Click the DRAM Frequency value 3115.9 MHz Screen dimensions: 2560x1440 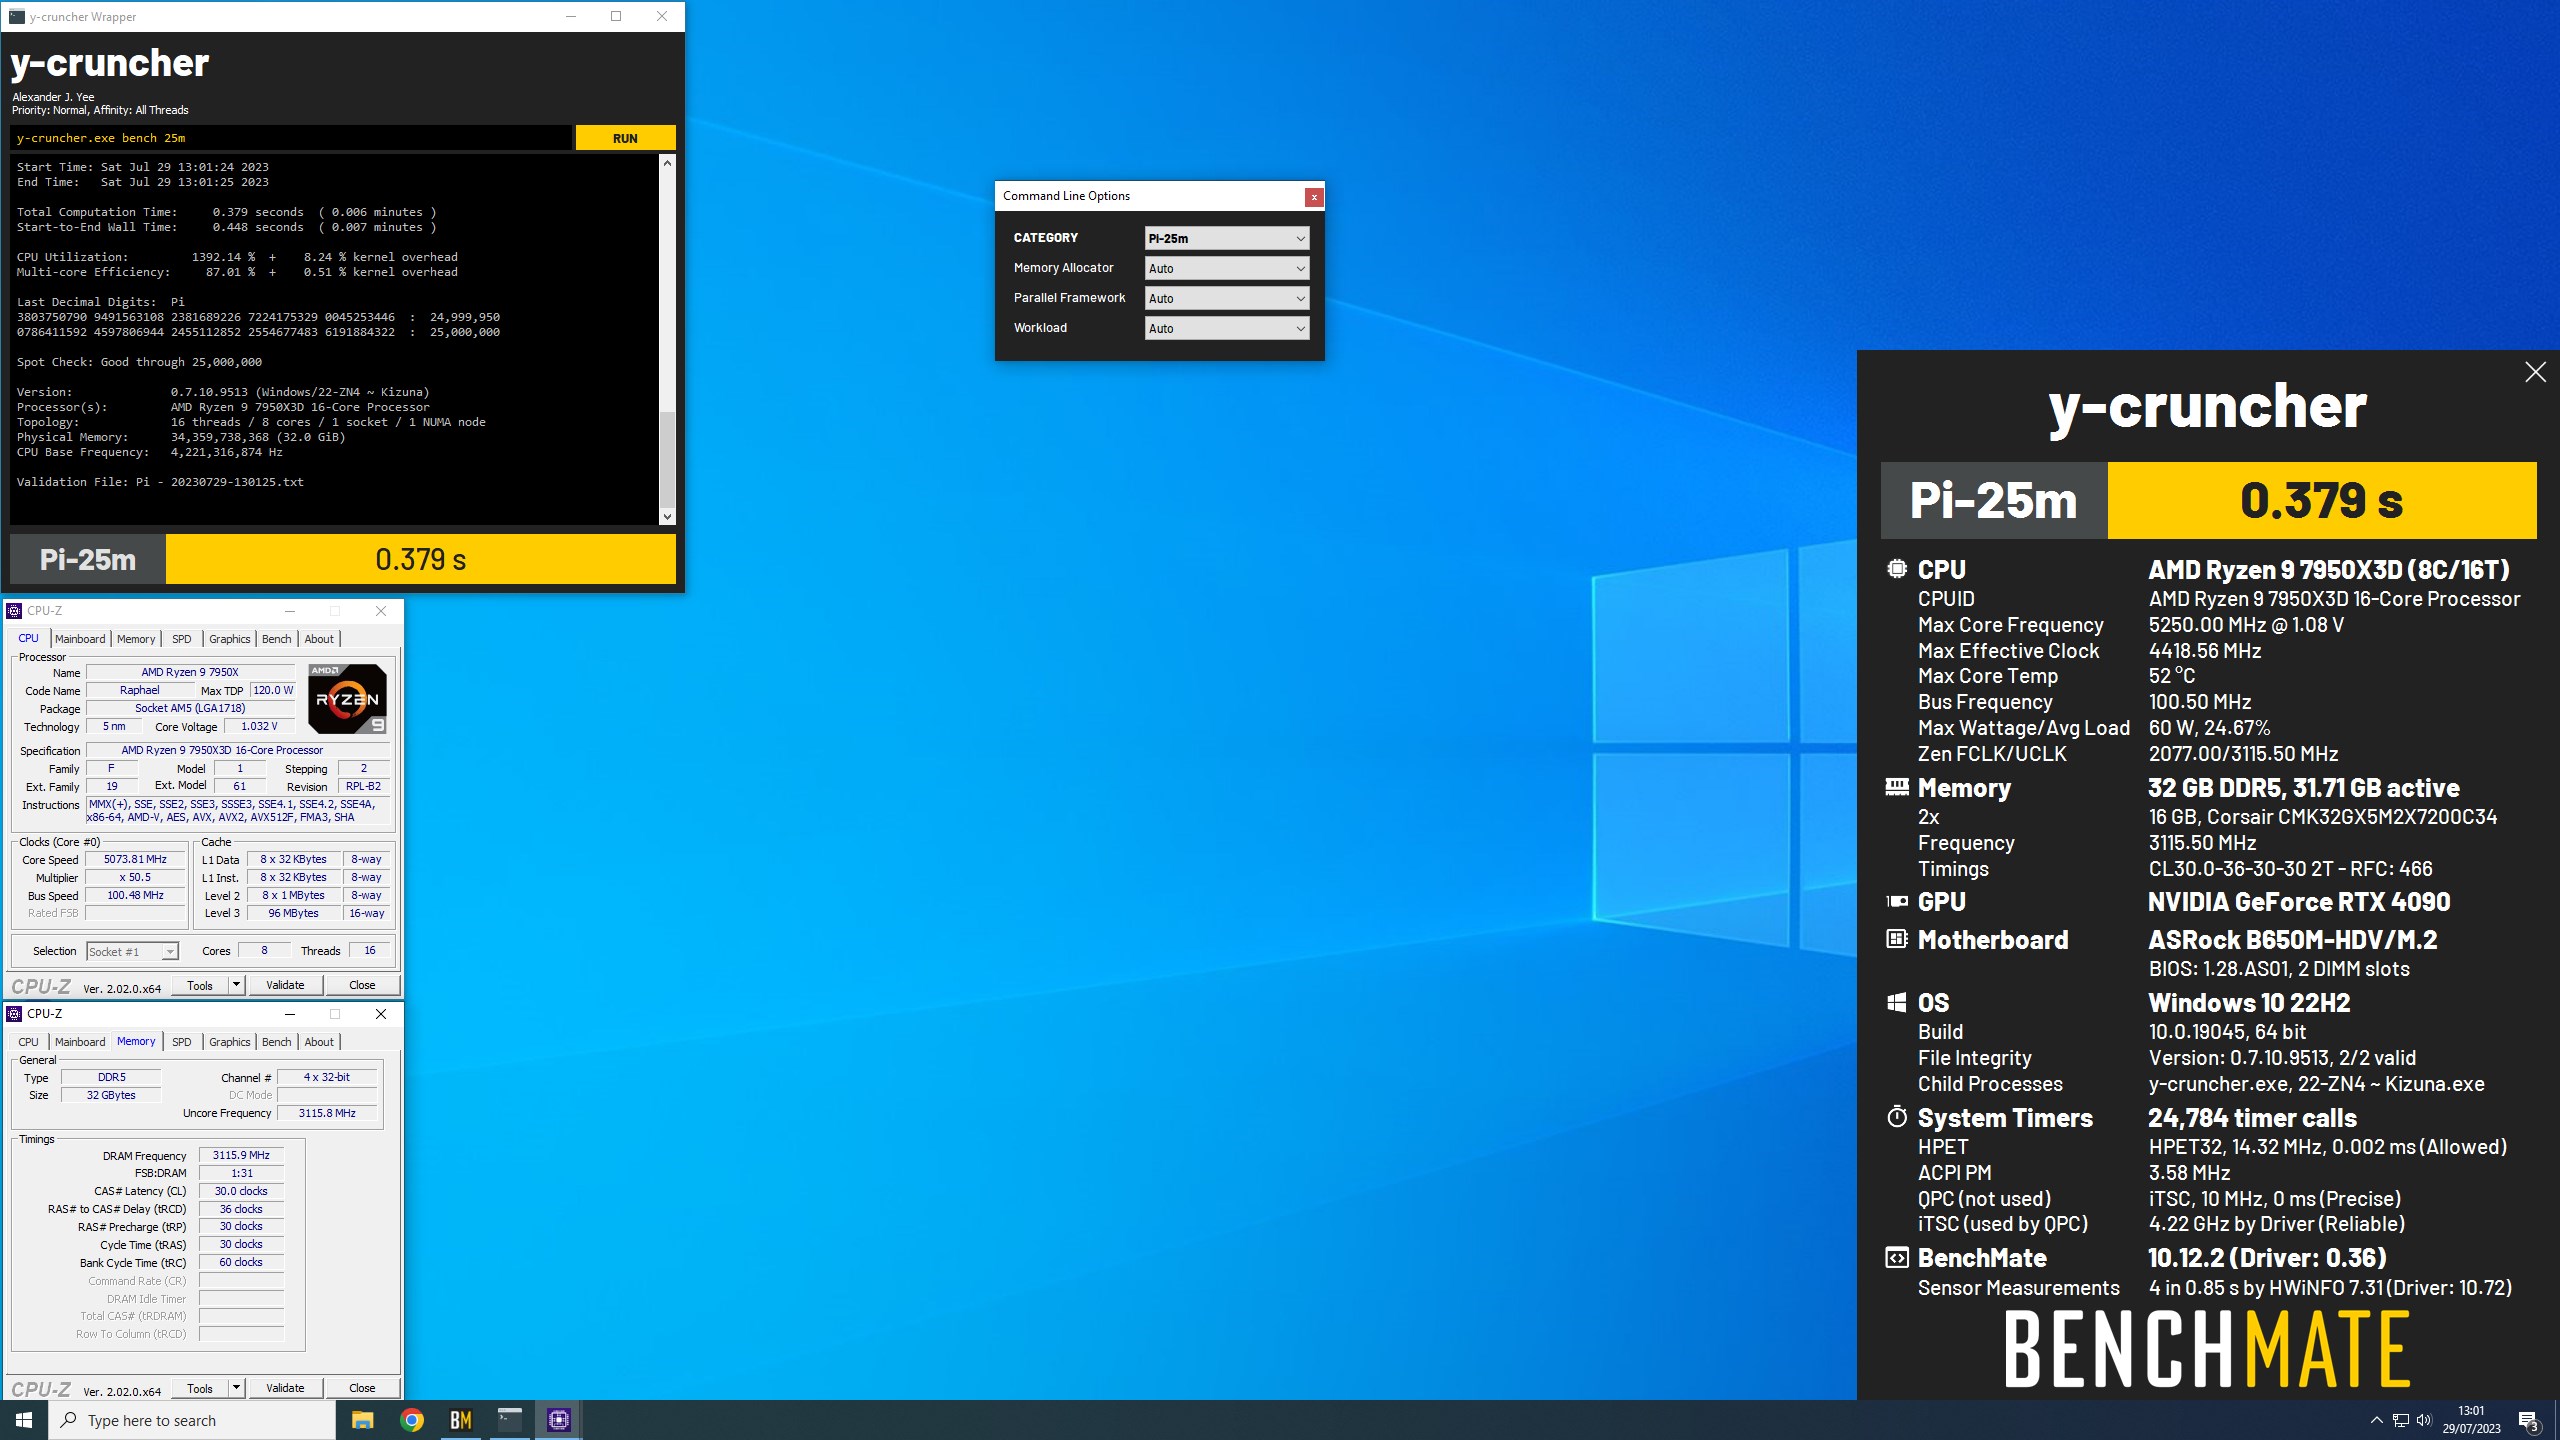241,1155
